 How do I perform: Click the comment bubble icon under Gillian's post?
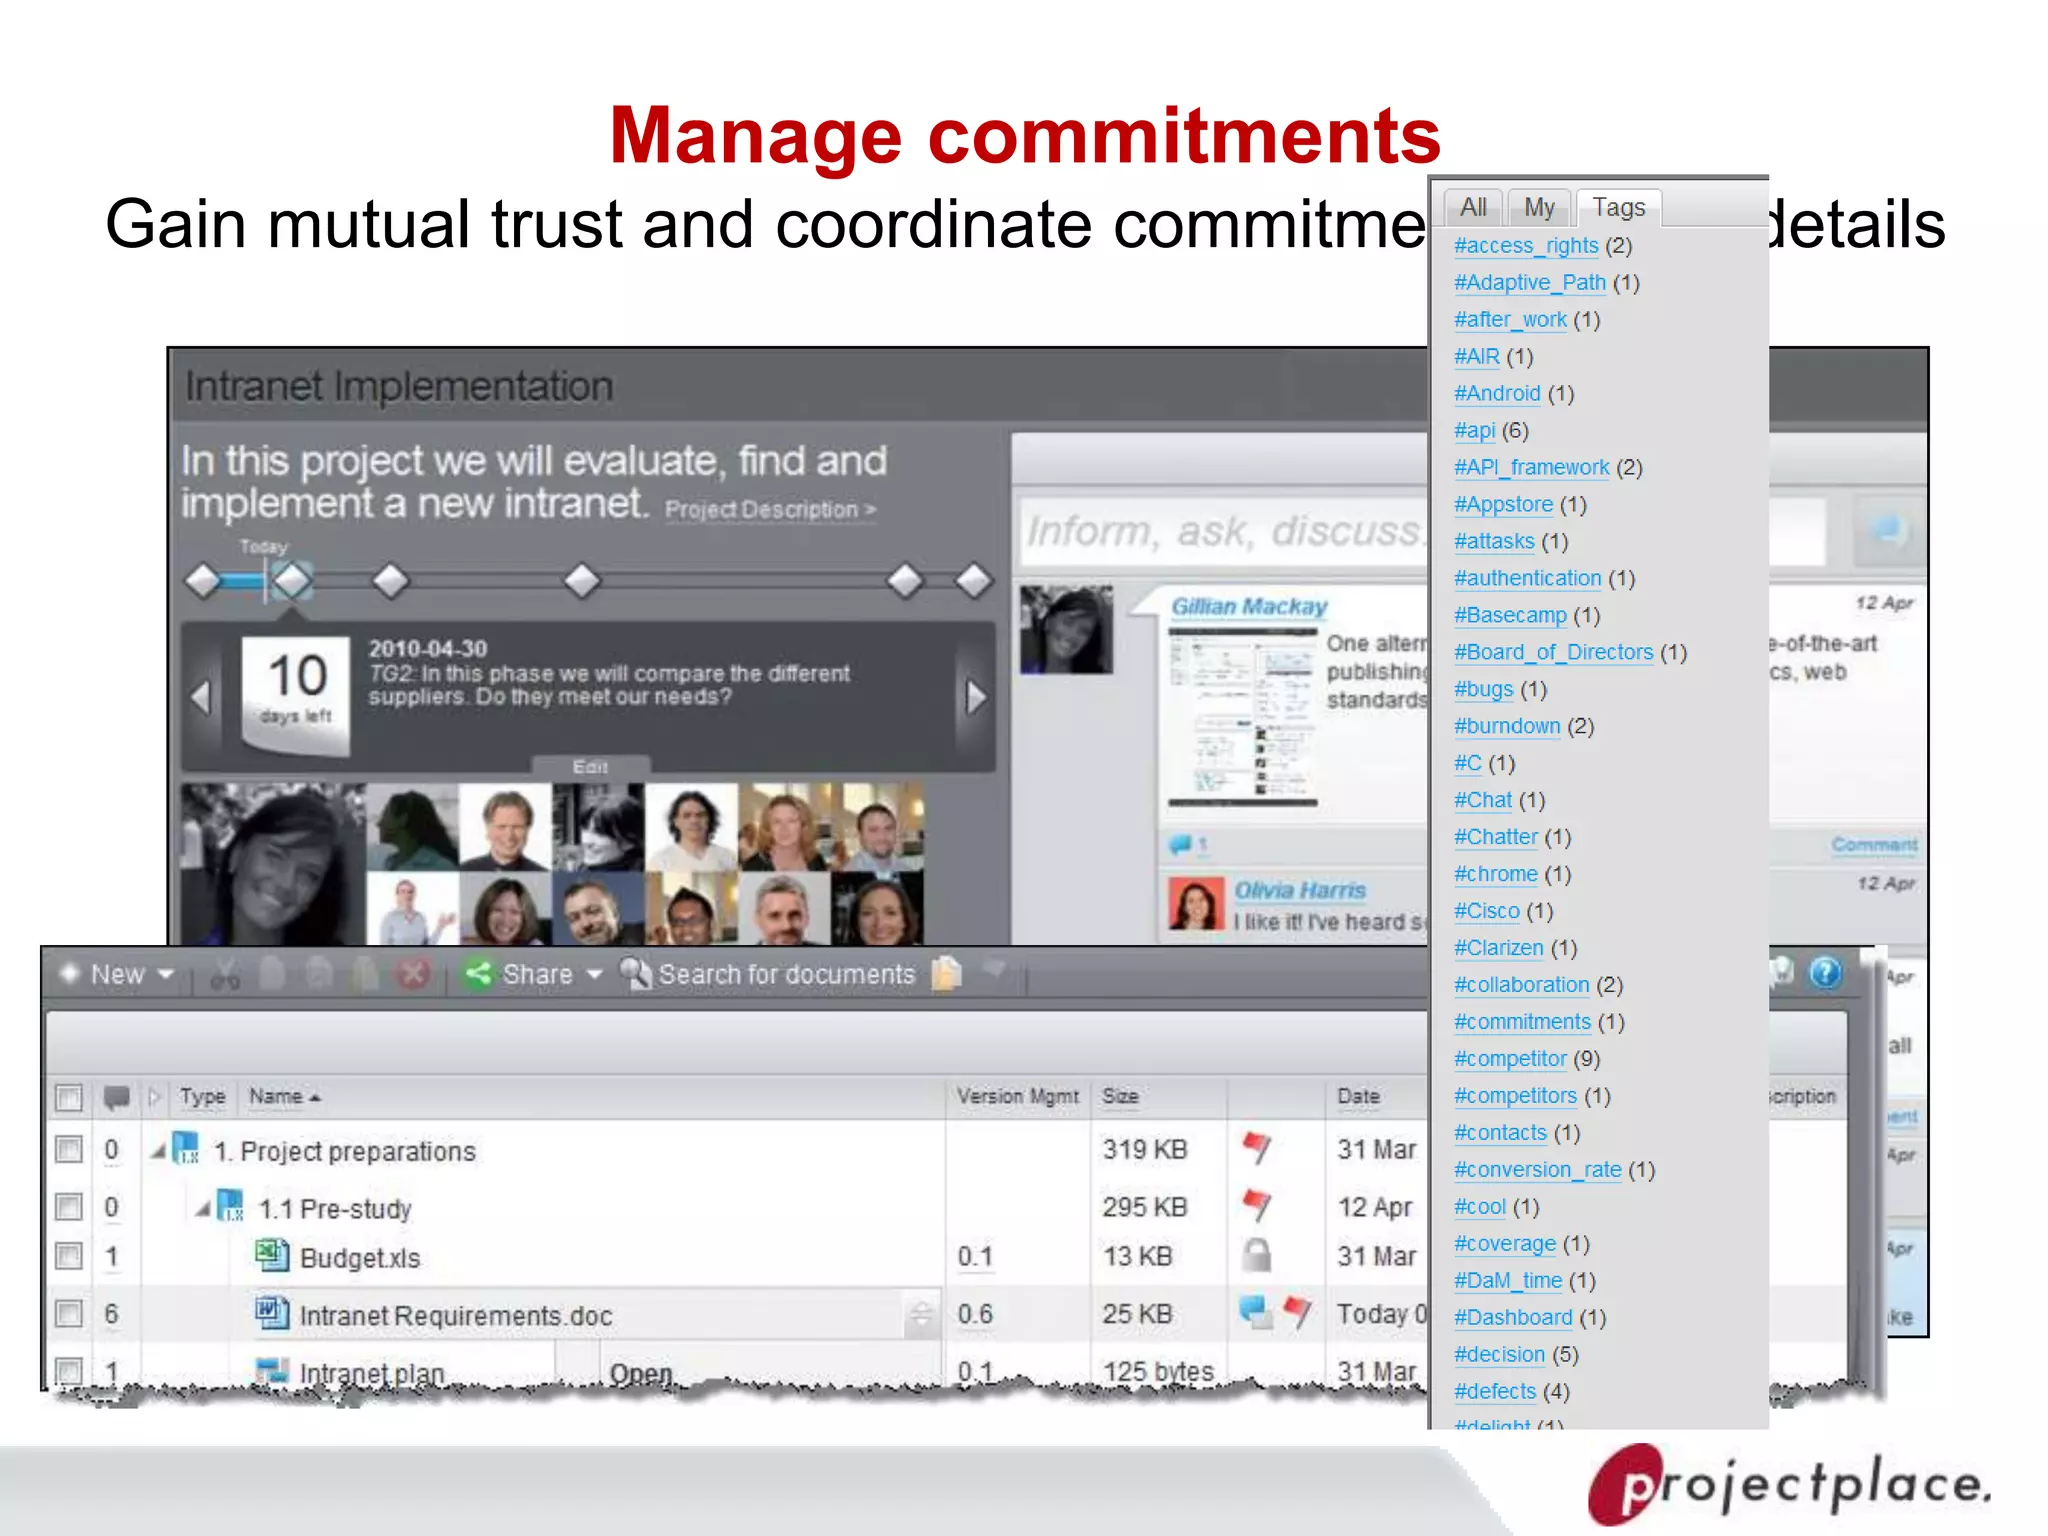tap(1181, 845)
